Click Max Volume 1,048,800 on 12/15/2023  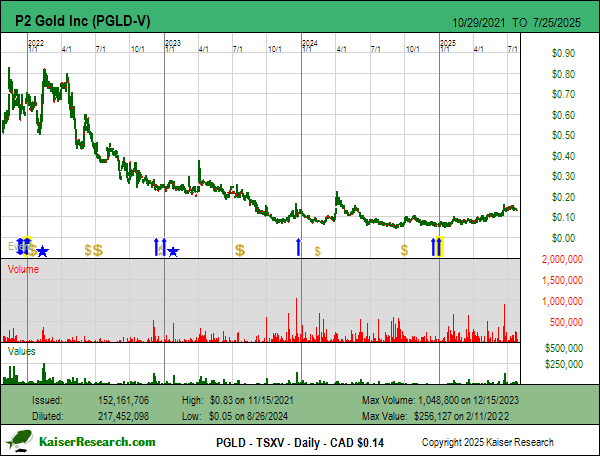point(440,400)
